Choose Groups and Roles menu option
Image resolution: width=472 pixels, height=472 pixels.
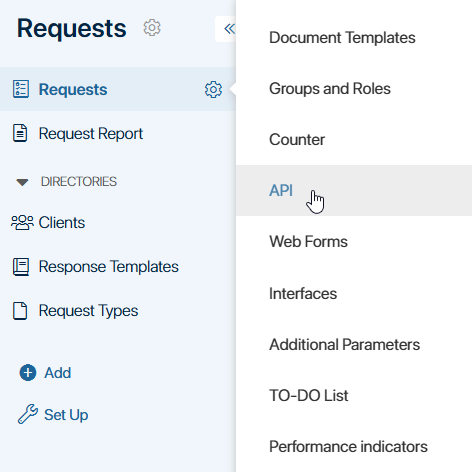330,89
